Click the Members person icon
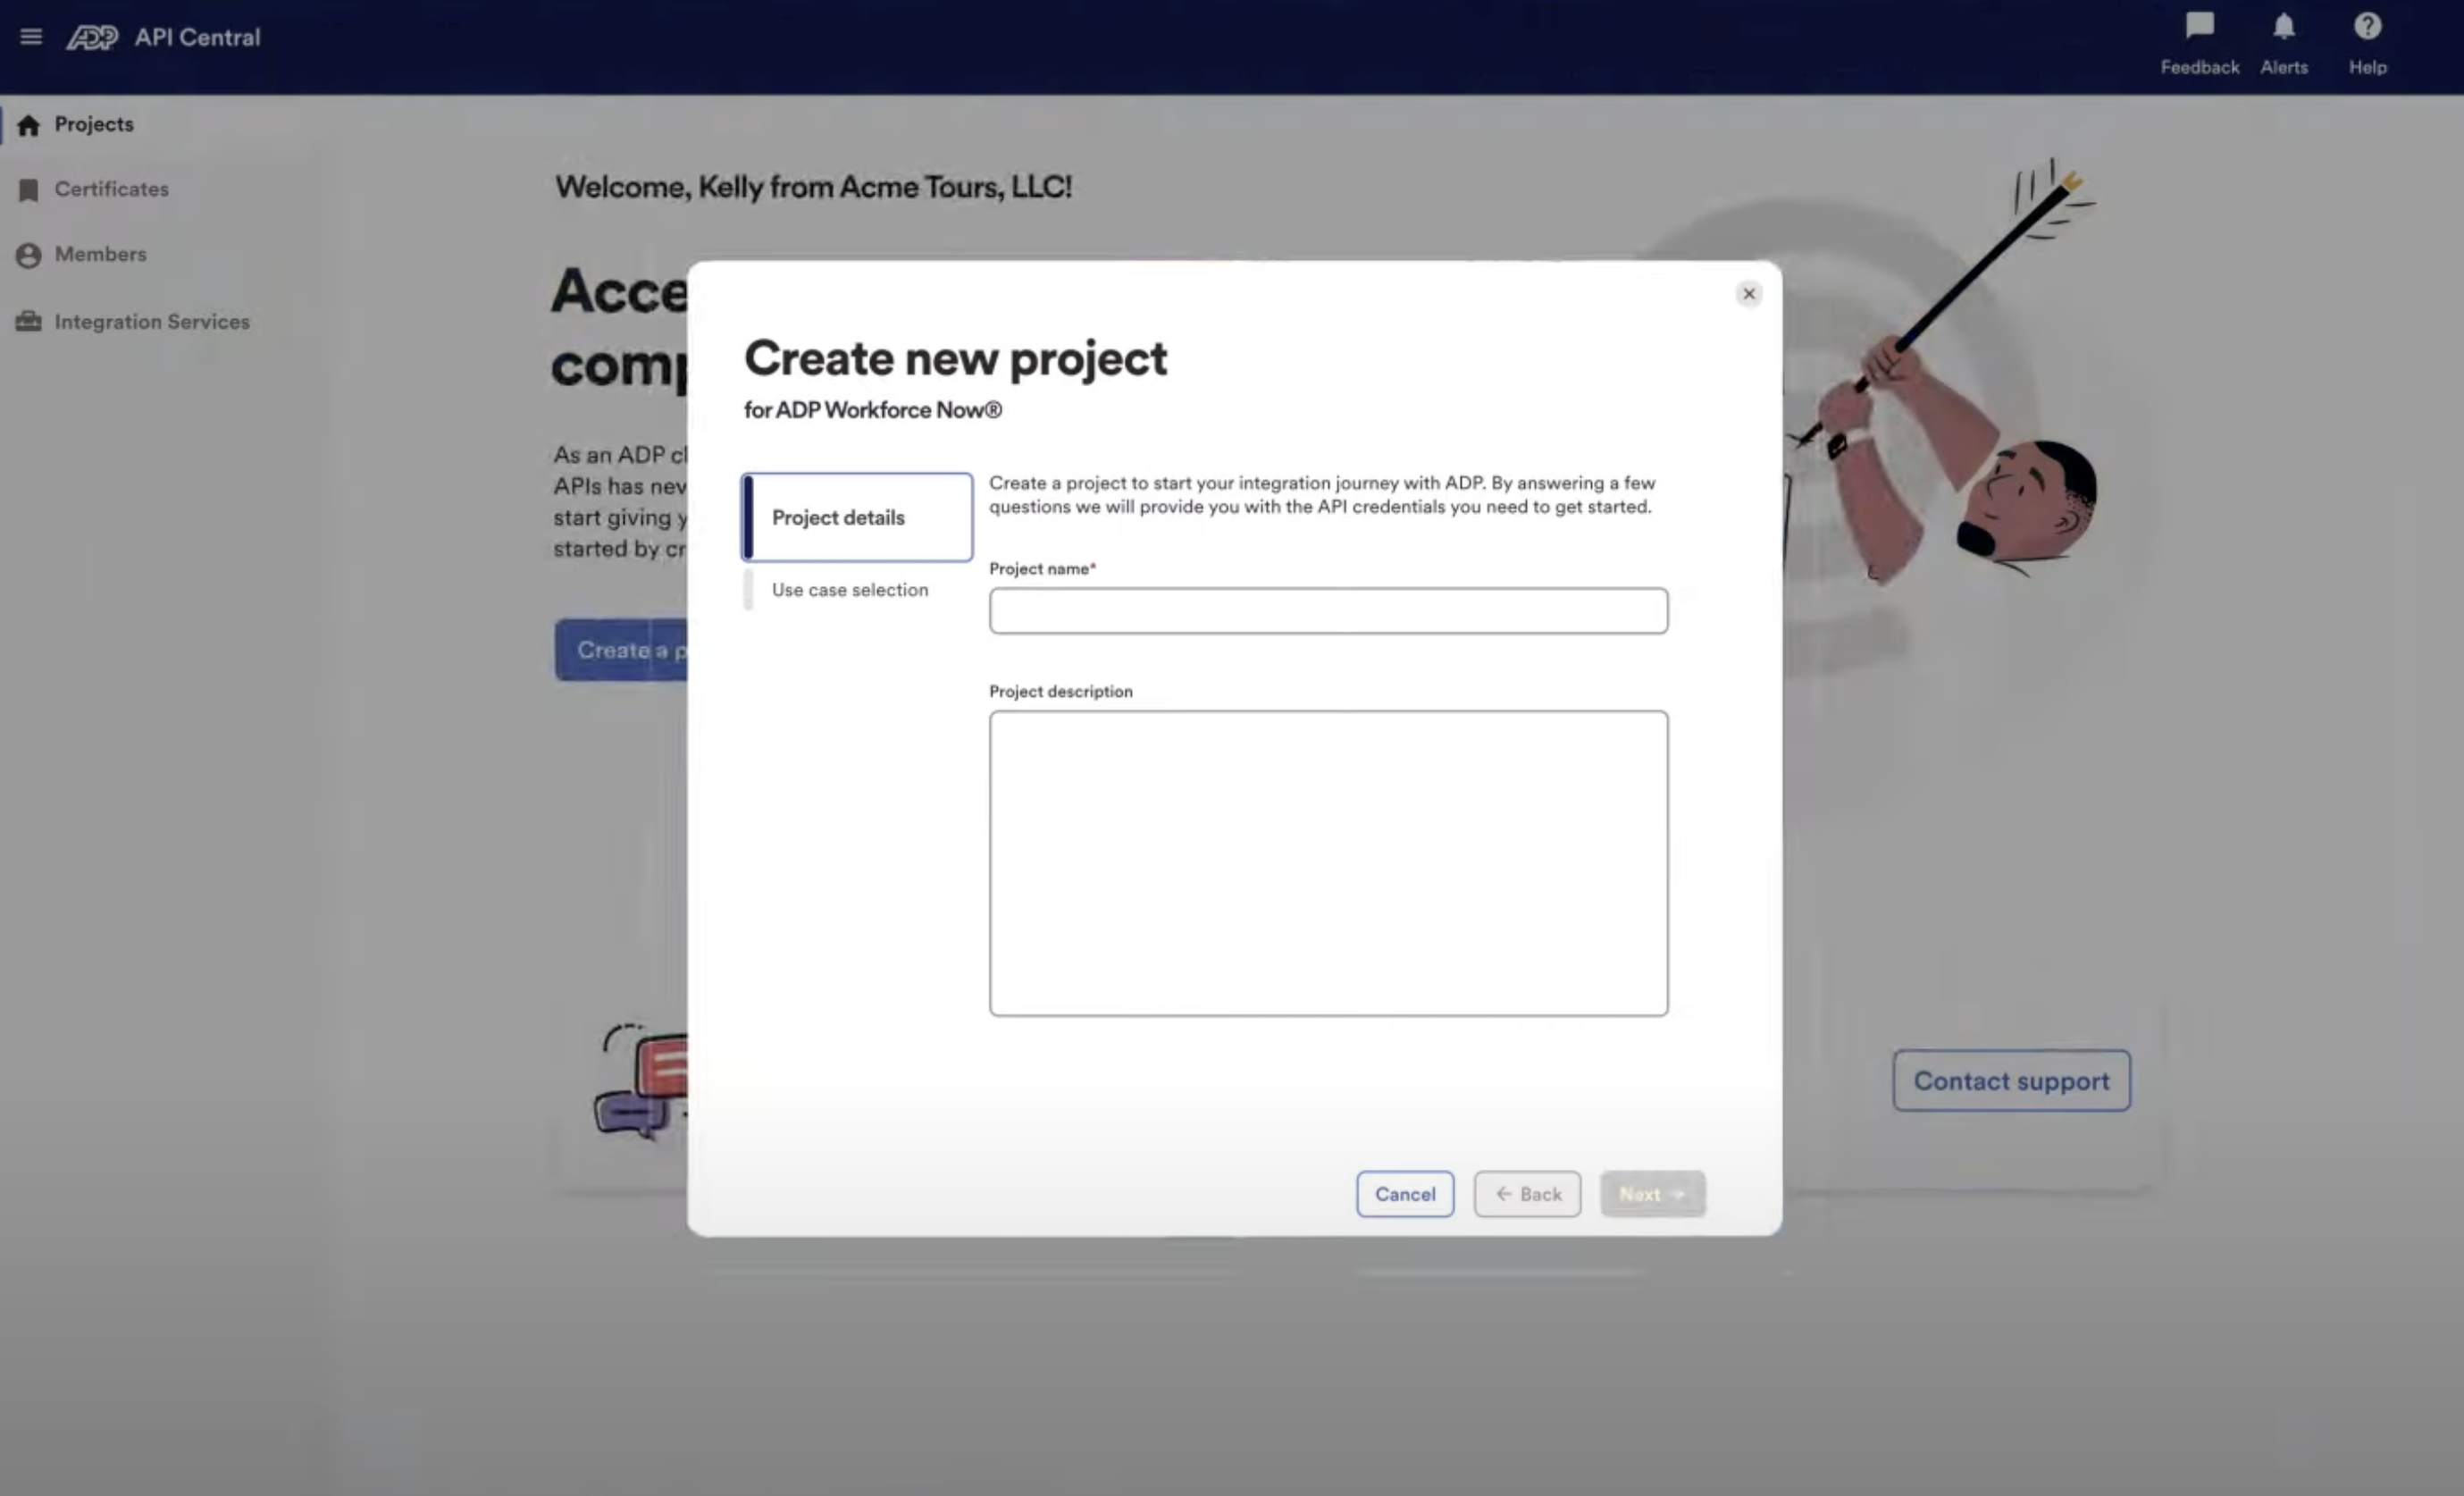 tap(28, 255)
